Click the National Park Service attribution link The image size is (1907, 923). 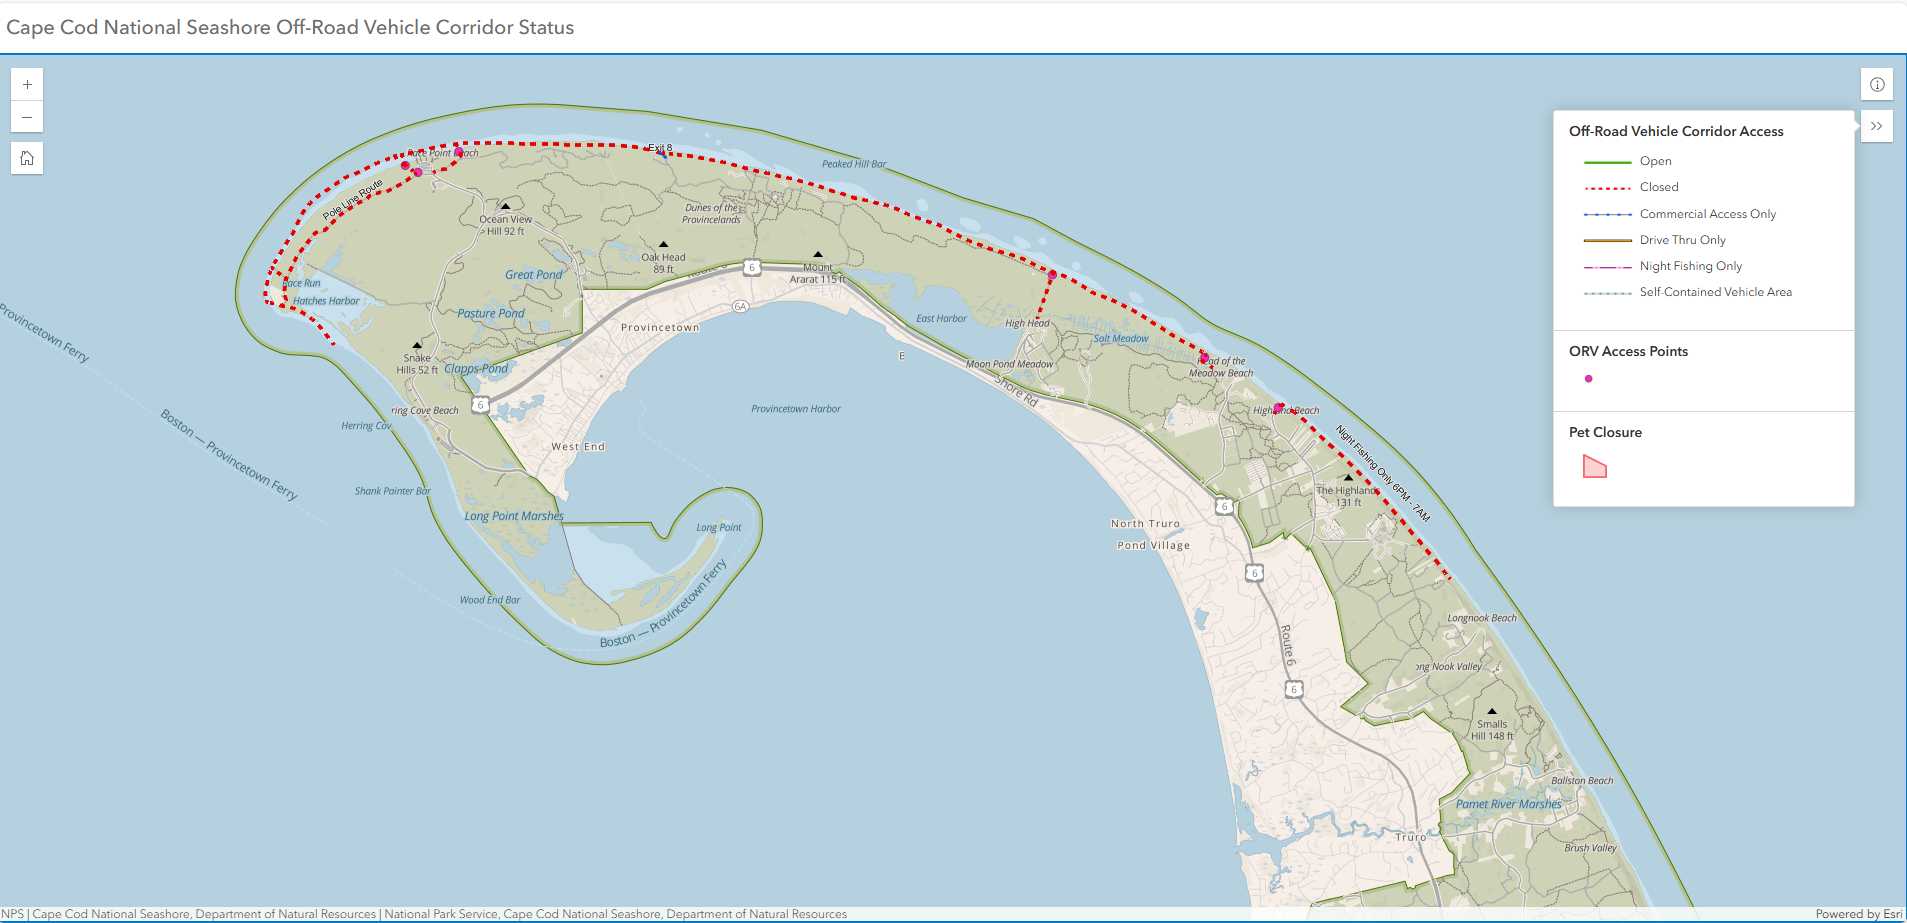click(441, 913)
